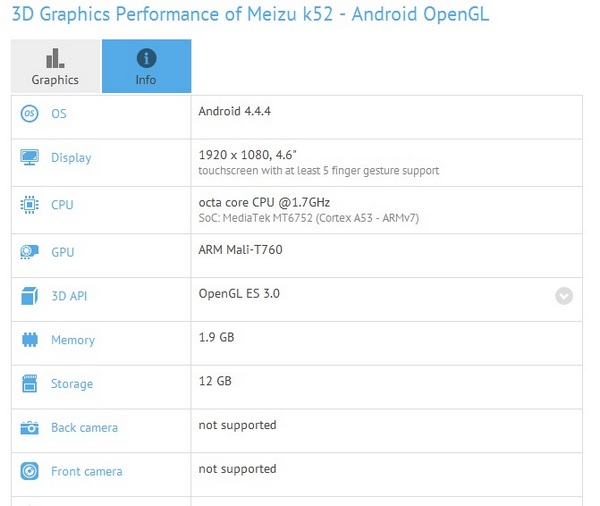Screen dimensions: 600x506
Task: Click the bar chart icon on Graphics tab
Action: pyautogui.click(x=55, y=58)
